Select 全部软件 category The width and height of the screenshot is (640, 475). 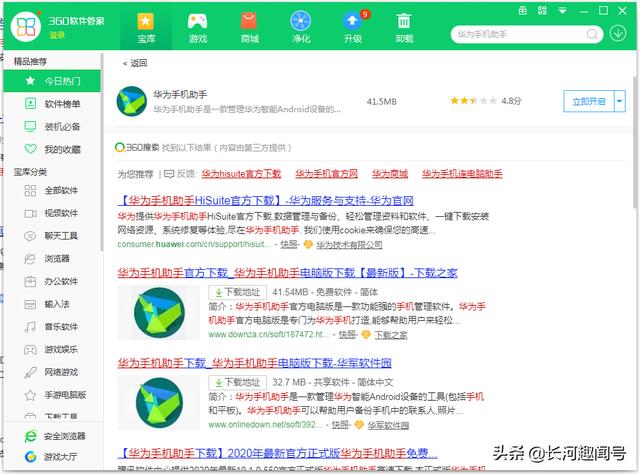coord(52,190)
